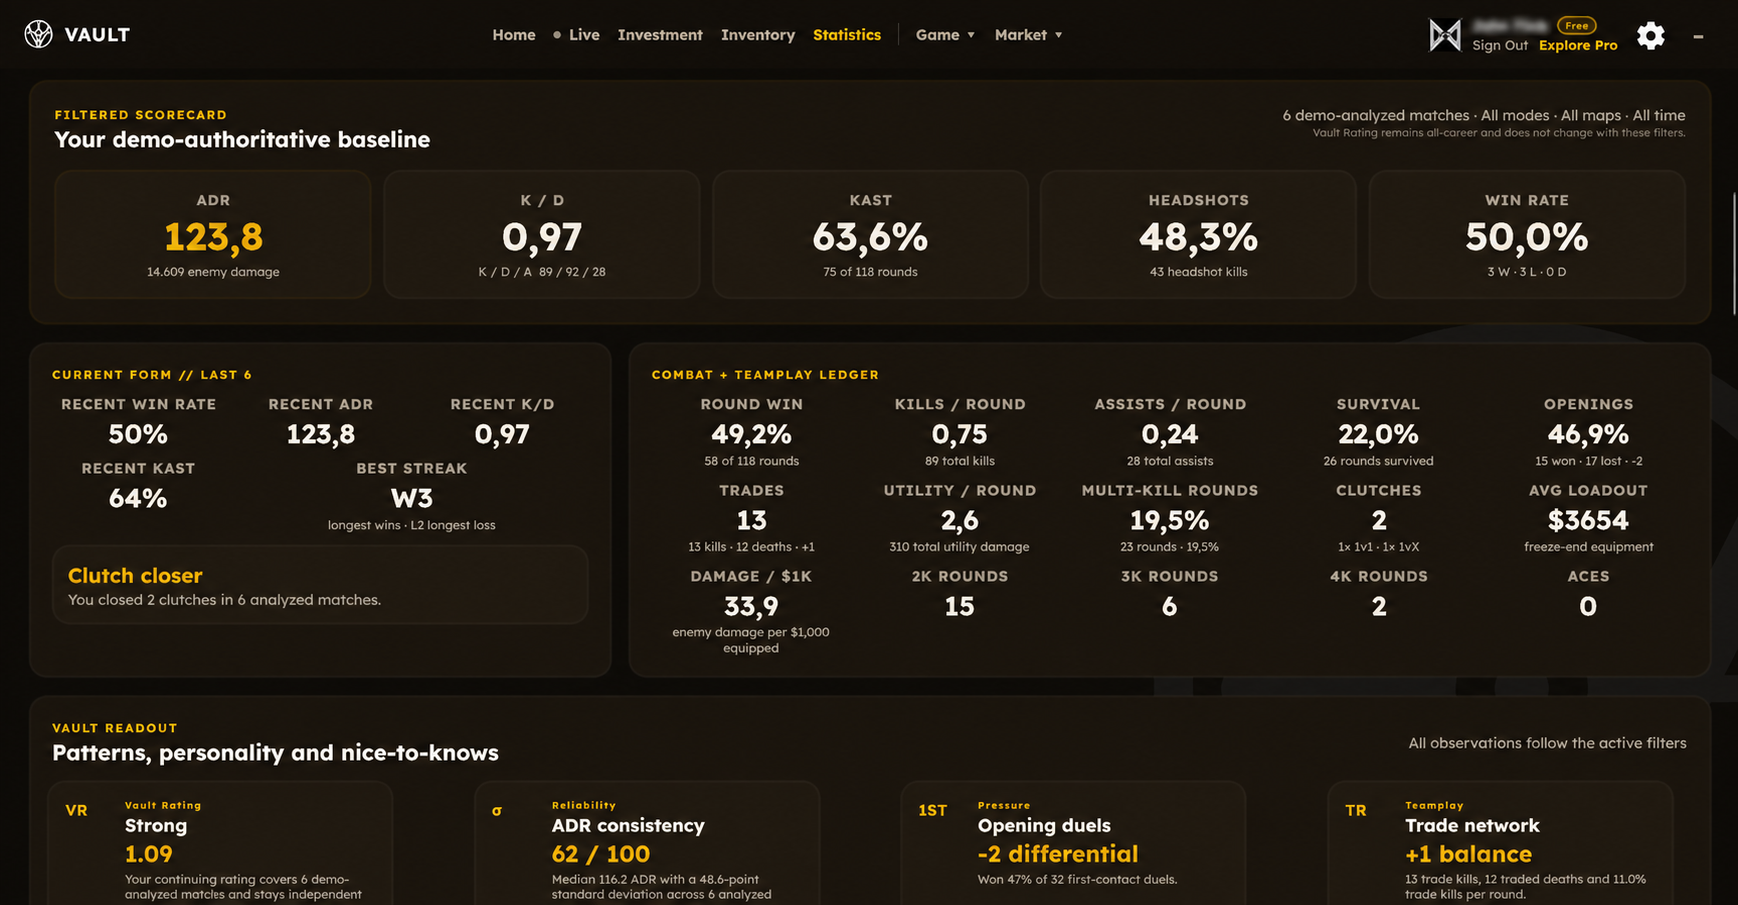This screenshot has width=1738, height=905.
Task: Click the TR Teamplay badge
Action: (x=1356, y=811)
